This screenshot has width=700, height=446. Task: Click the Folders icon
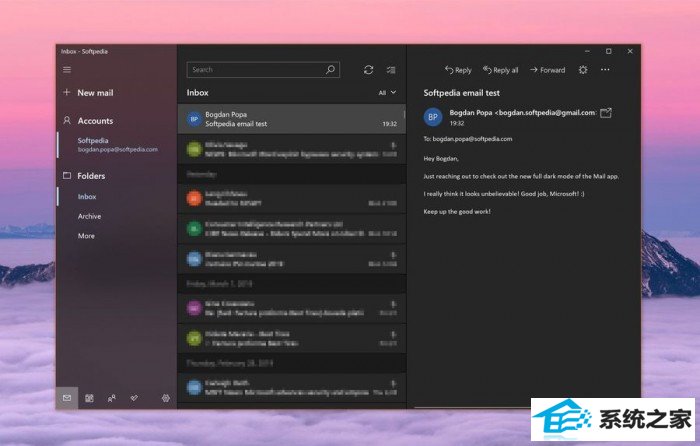67,175
